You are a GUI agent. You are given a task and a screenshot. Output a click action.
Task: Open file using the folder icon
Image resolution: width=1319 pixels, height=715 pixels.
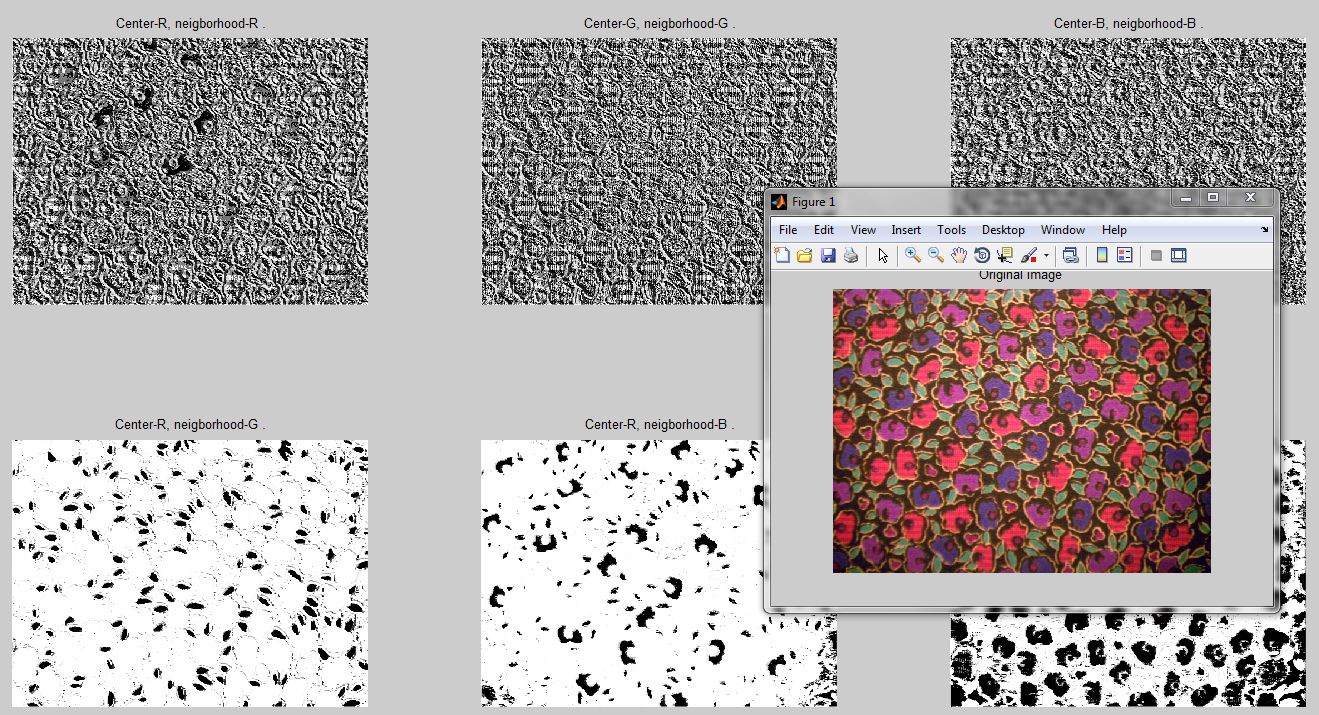[805, 256]
